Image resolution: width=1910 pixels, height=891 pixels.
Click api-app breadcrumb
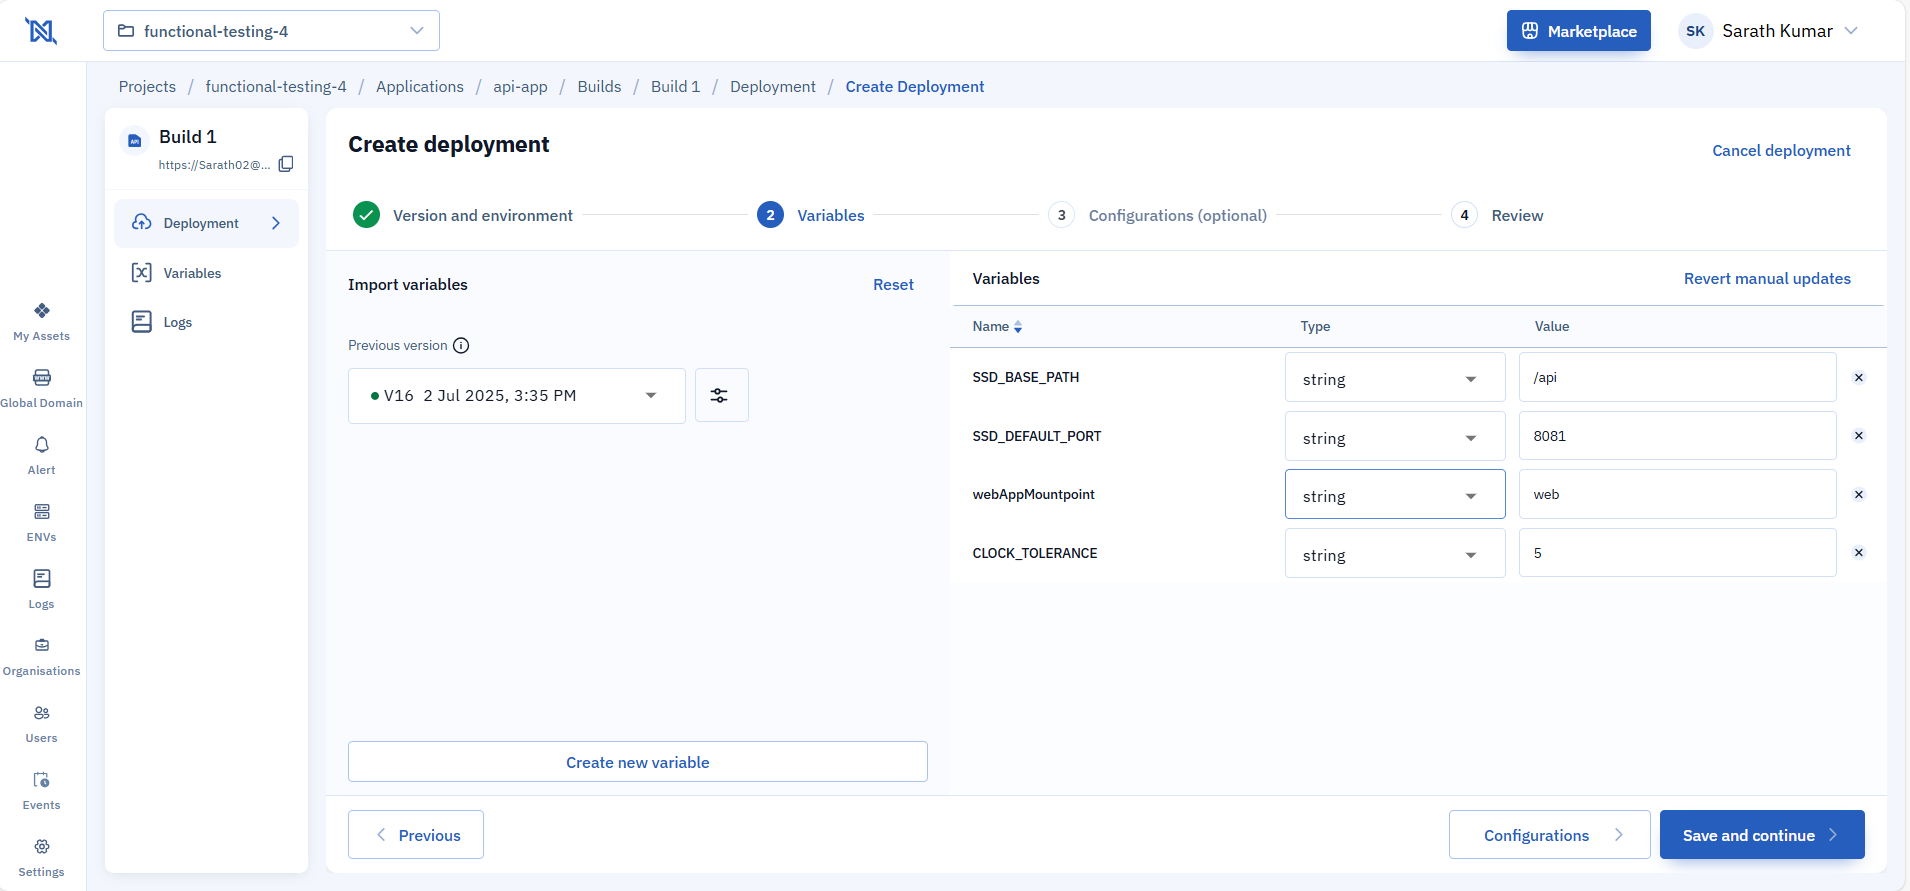[520, 87]
